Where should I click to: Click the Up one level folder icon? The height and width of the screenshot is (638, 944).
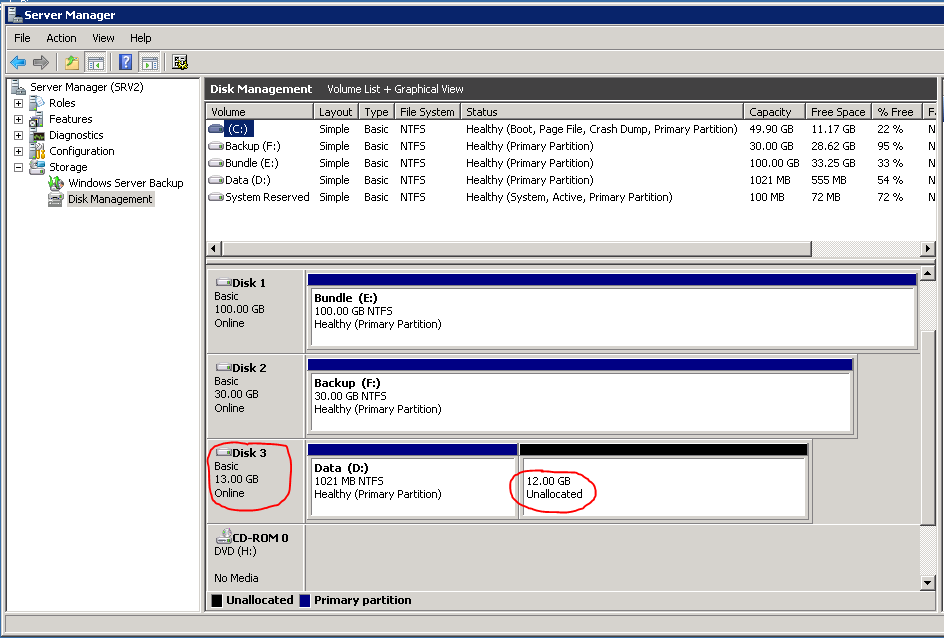(x=72, y=62)
